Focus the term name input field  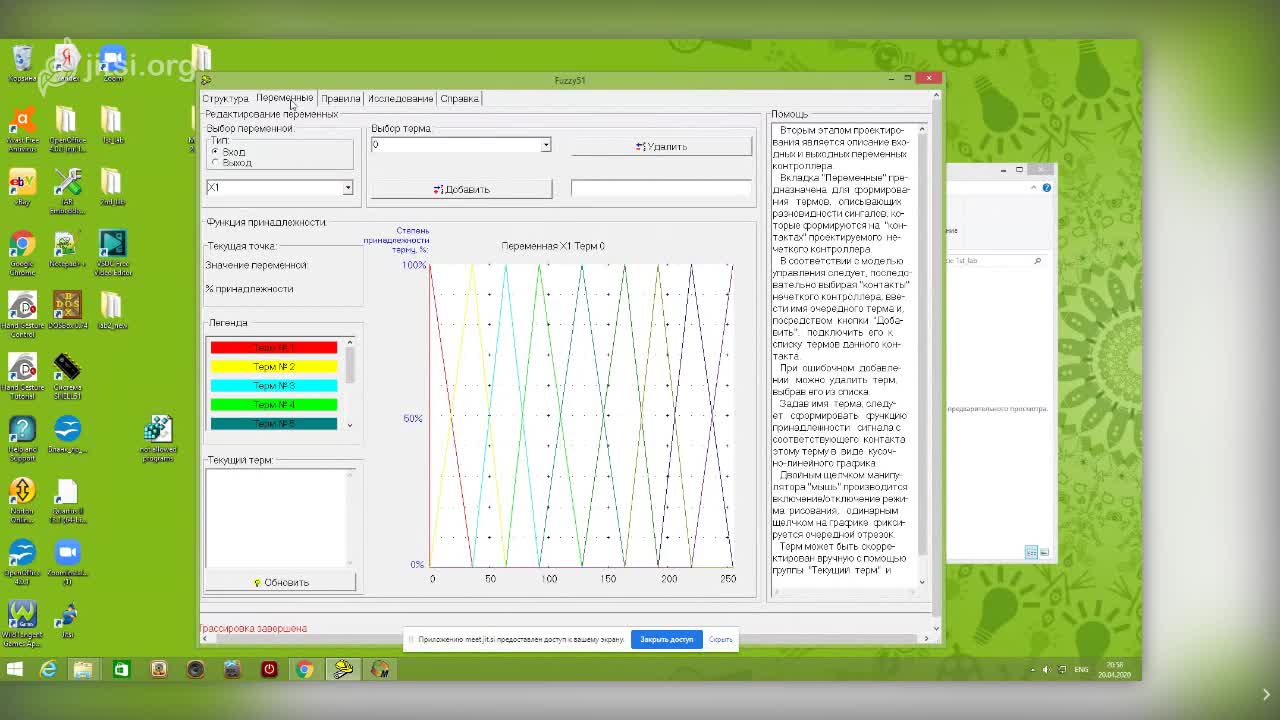(x=661, y=188)
